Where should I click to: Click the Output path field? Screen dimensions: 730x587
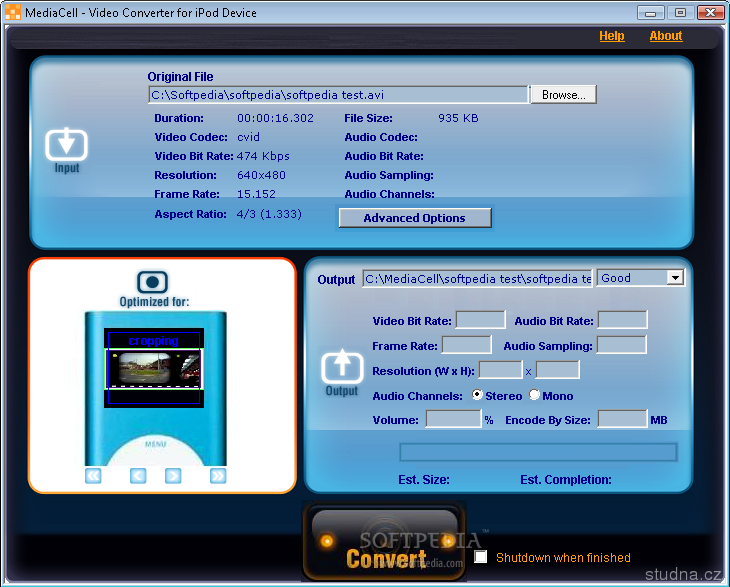477,278
